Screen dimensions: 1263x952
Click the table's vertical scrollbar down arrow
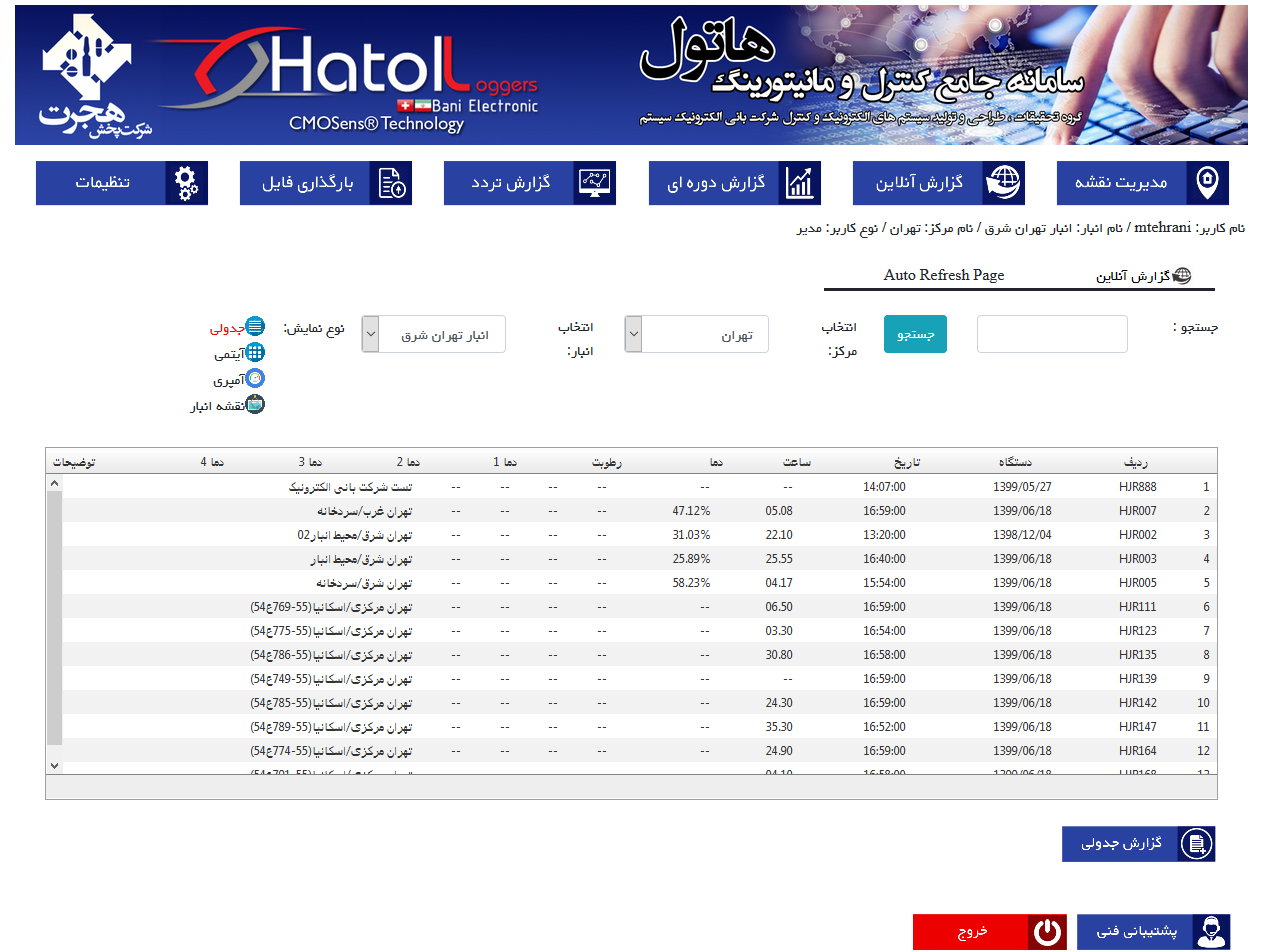click(54, 764)
